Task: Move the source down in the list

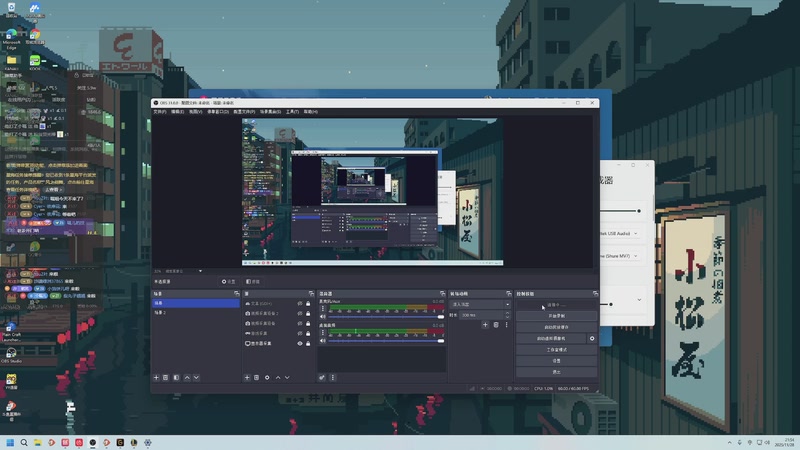Action: click(x=287, y=378)
